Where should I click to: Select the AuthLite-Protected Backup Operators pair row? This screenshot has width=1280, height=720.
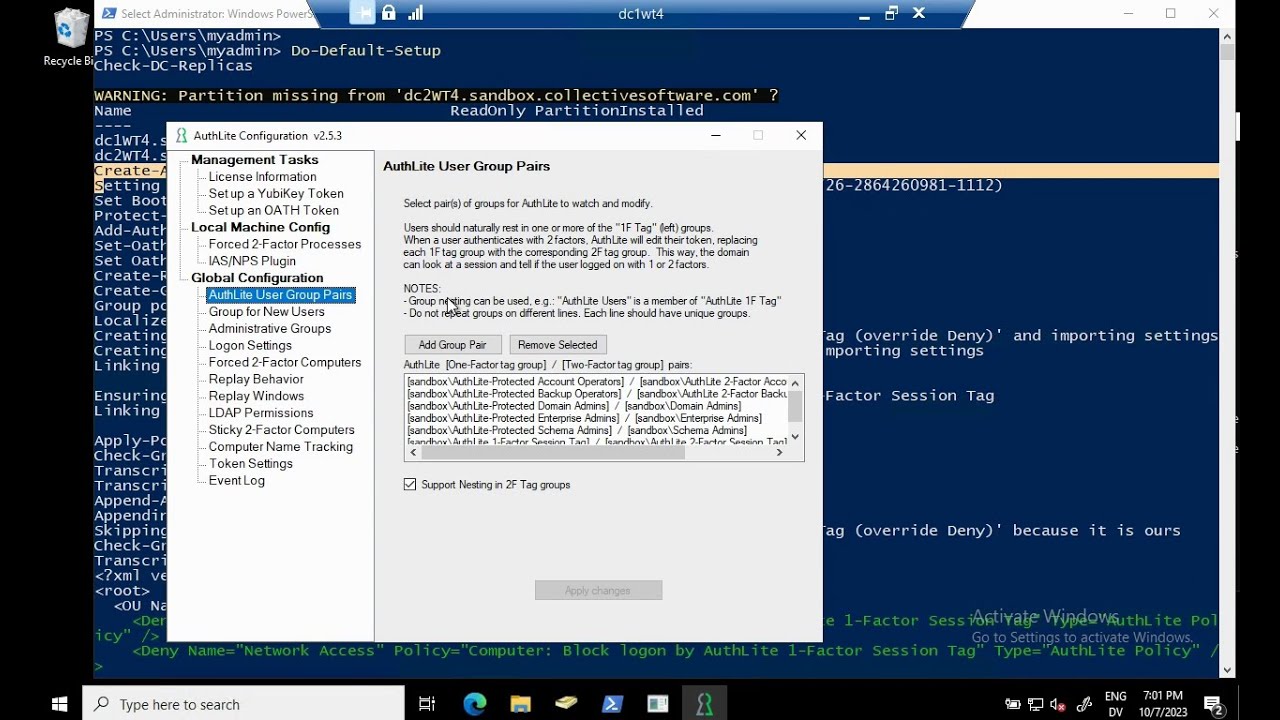coord(596,394)
